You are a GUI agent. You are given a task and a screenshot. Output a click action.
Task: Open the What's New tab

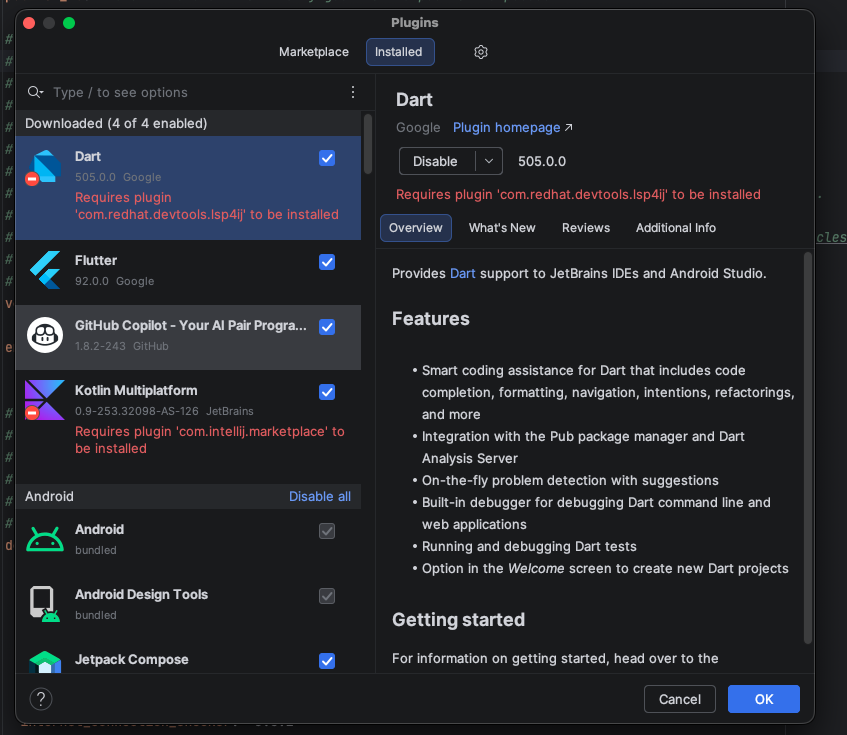coord(502,228)
